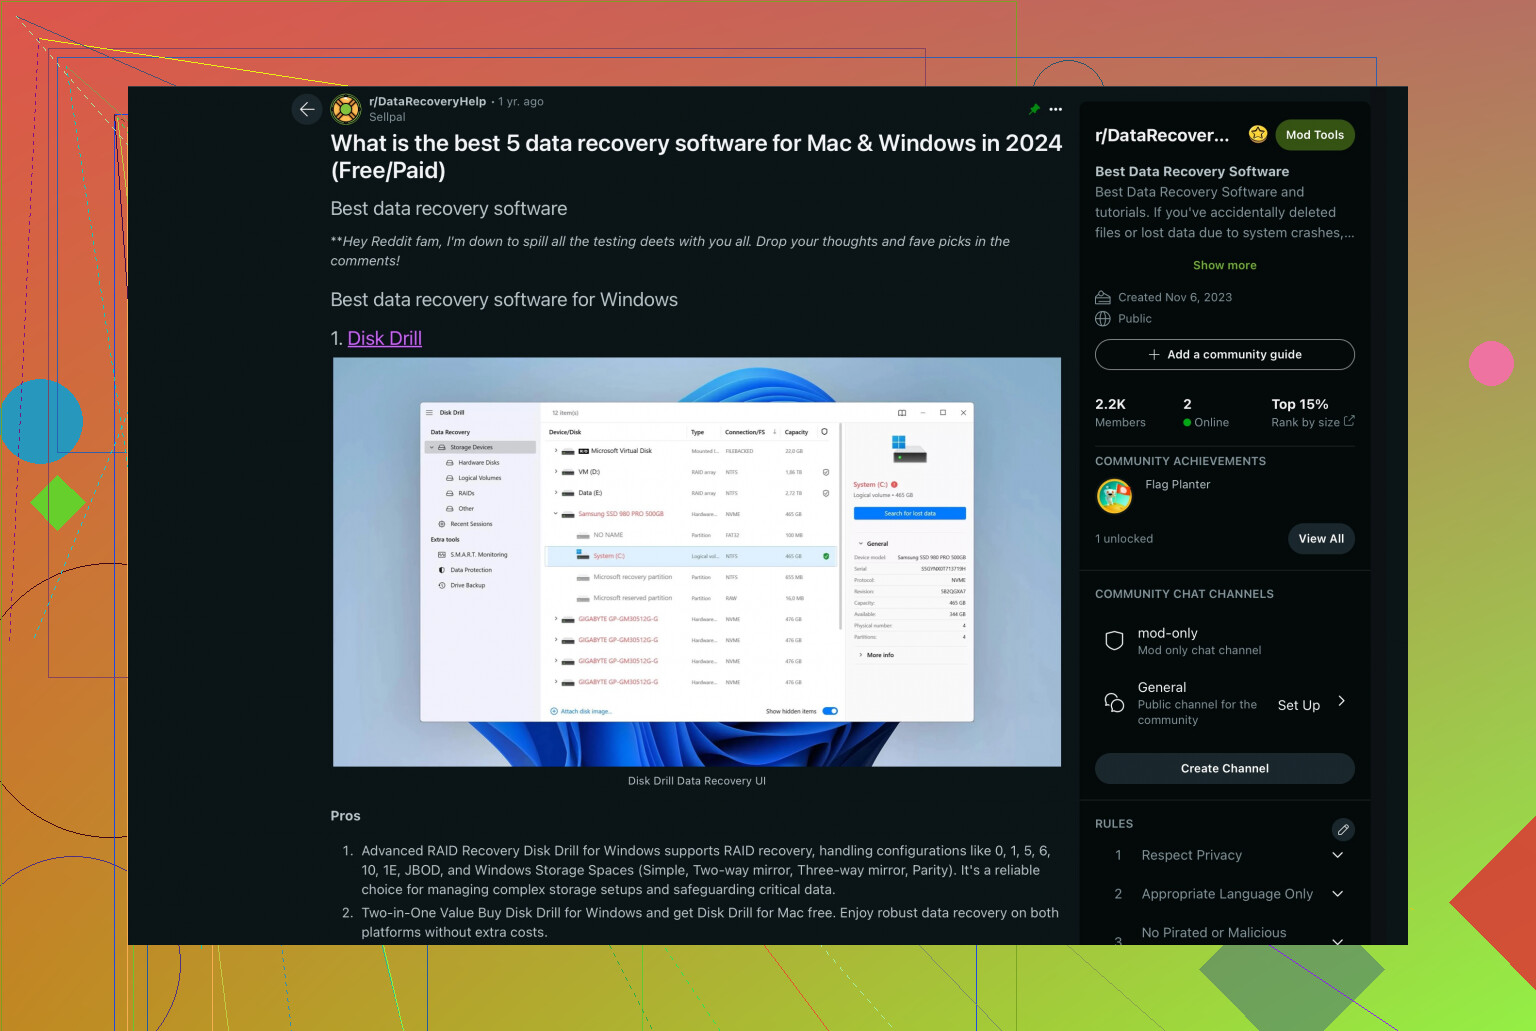
Task: Show more of the community description
Action: (1224, 265)
